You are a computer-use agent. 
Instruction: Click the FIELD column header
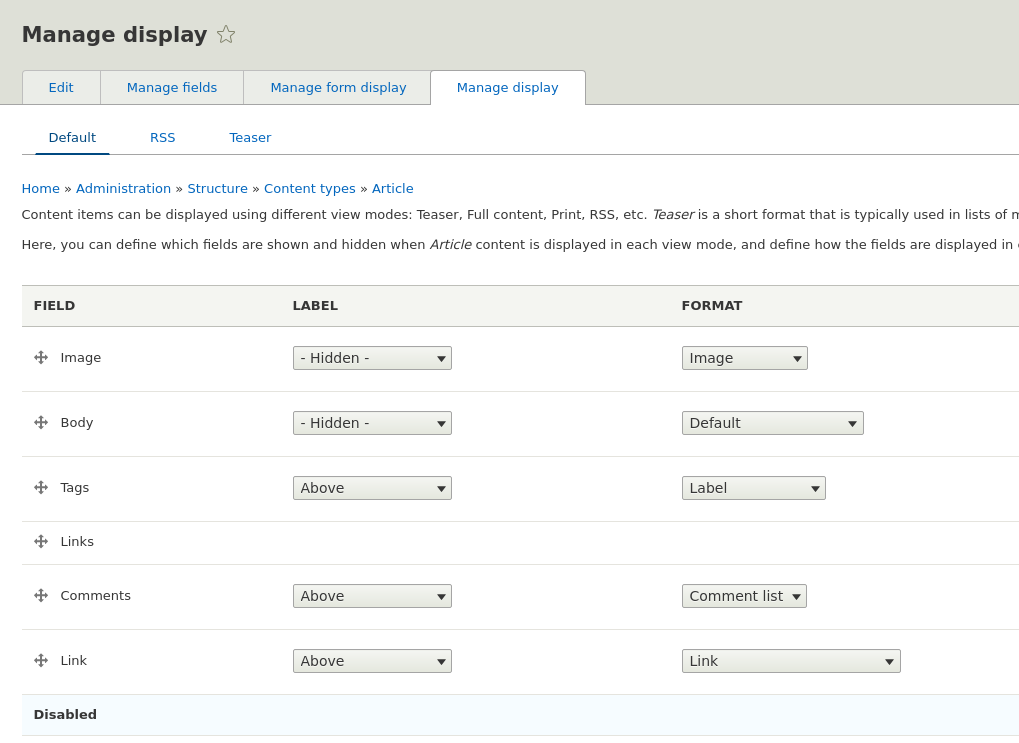click(55, 306)
